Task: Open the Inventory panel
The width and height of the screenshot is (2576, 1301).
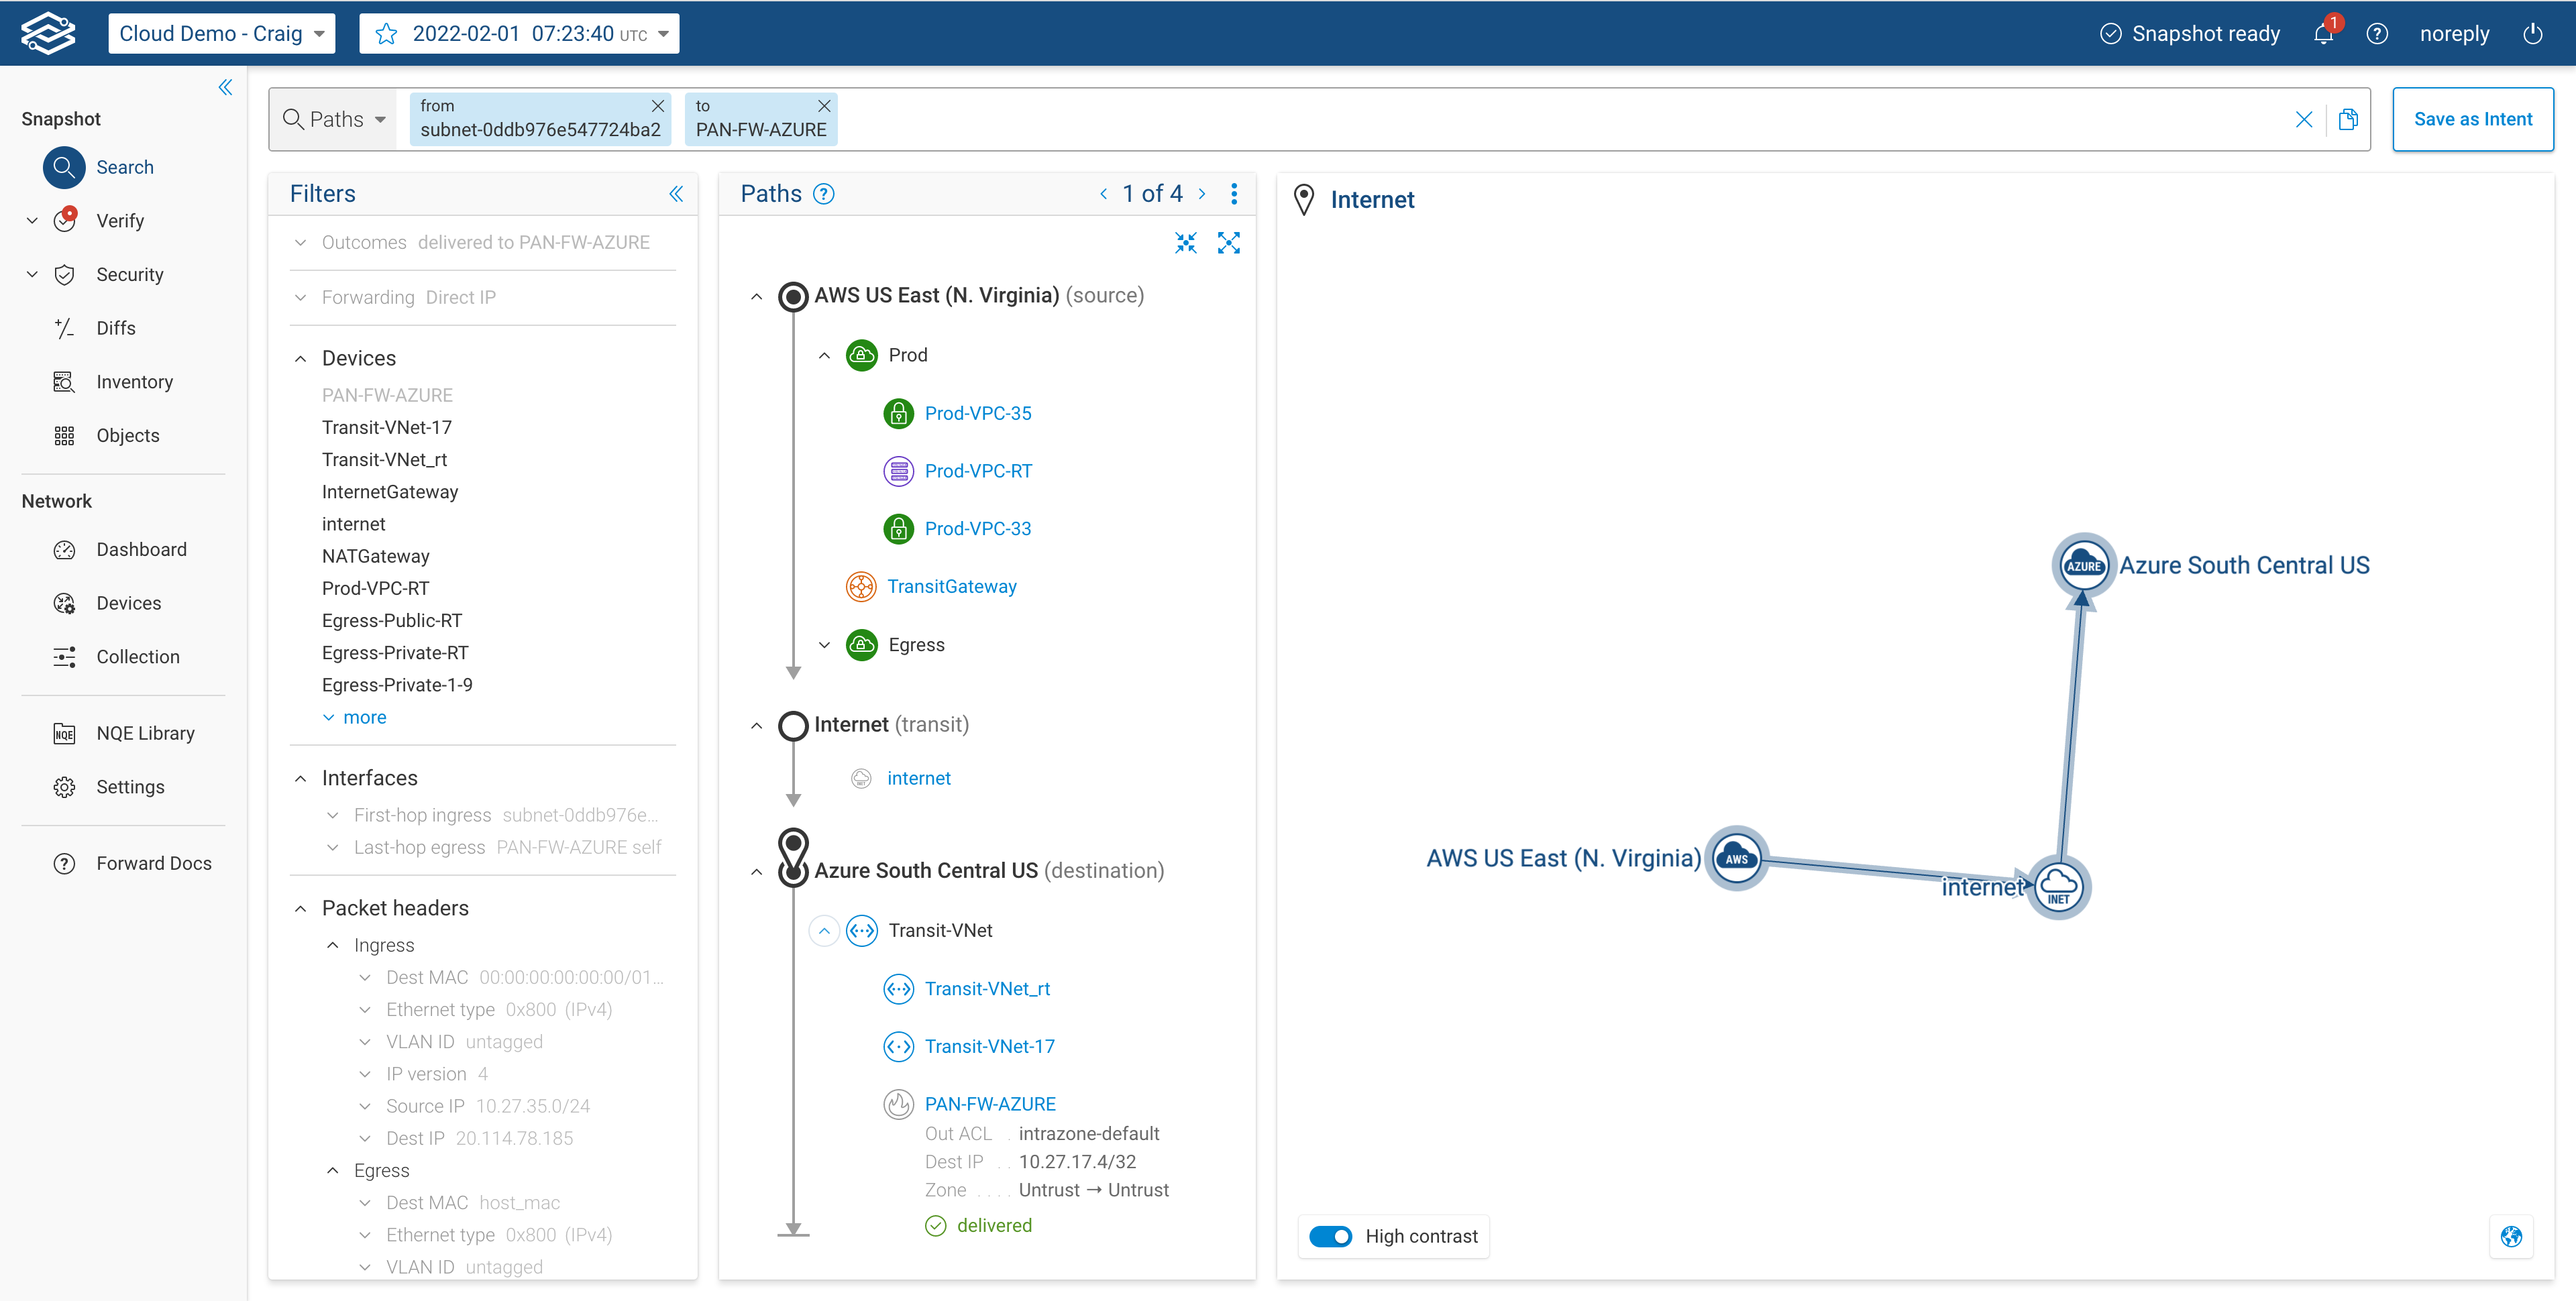Action: coord(64,381)
